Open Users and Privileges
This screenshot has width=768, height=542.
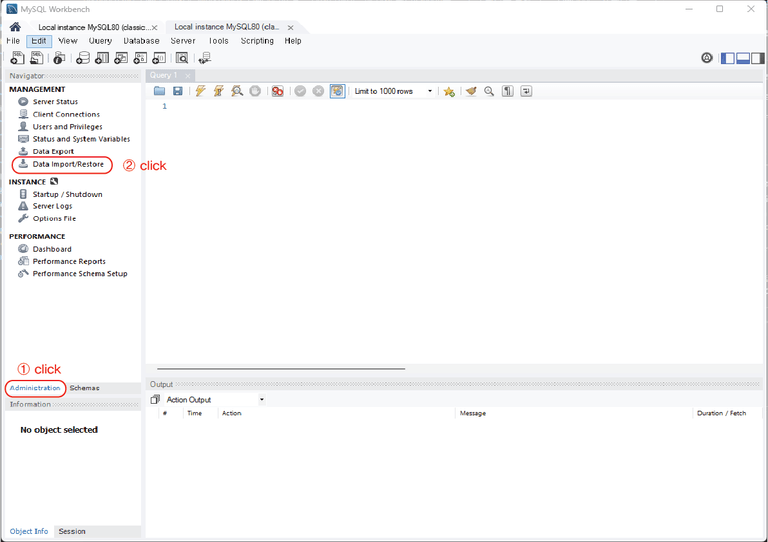pos(68,126)
